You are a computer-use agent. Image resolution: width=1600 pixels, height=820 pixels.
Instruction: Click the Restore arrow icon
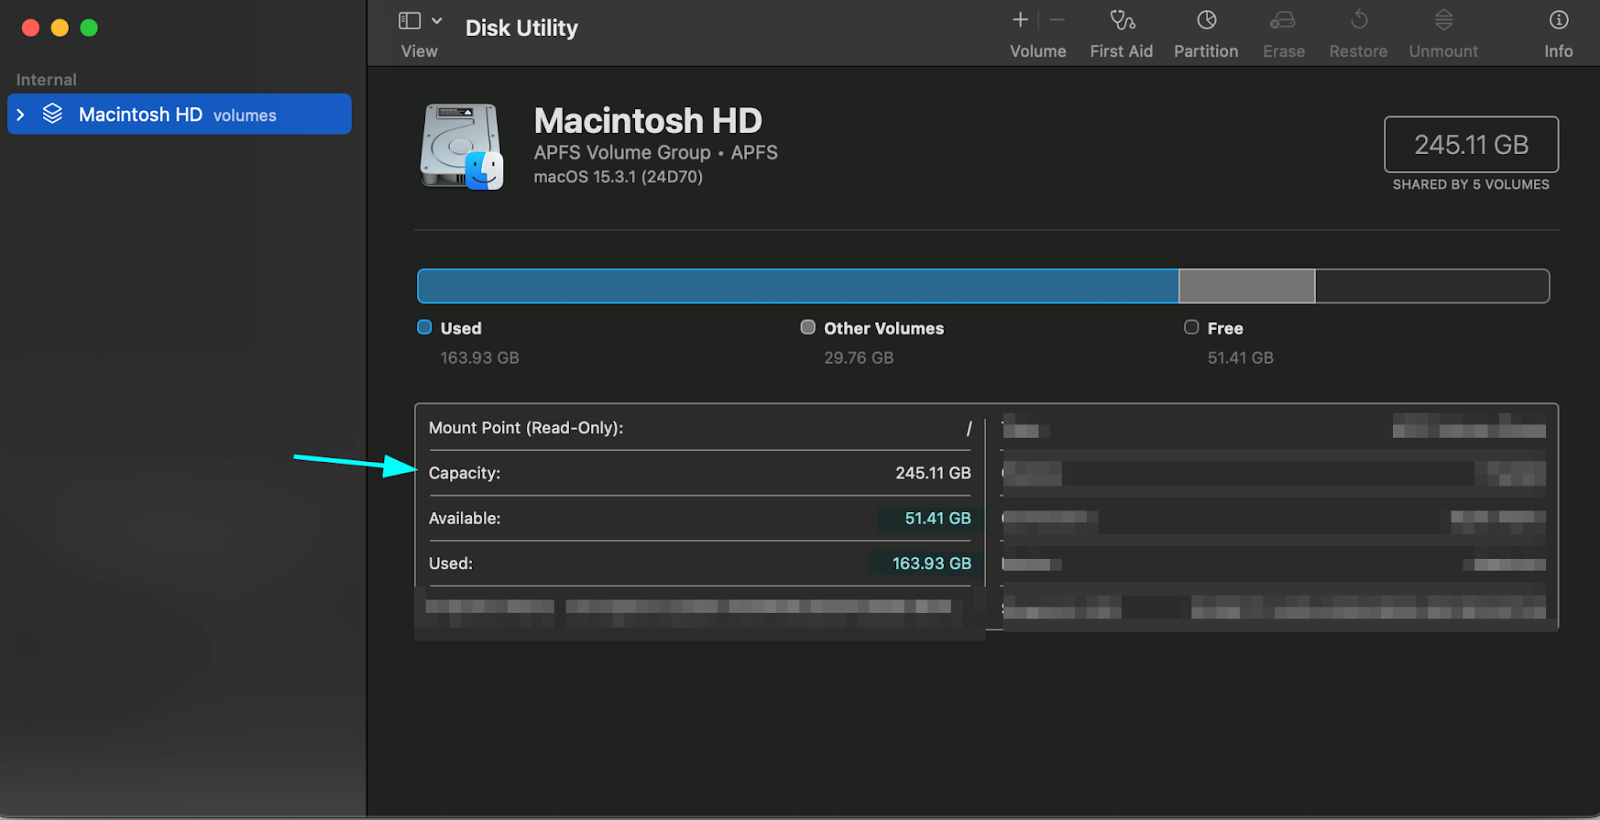coord(1359,20)
